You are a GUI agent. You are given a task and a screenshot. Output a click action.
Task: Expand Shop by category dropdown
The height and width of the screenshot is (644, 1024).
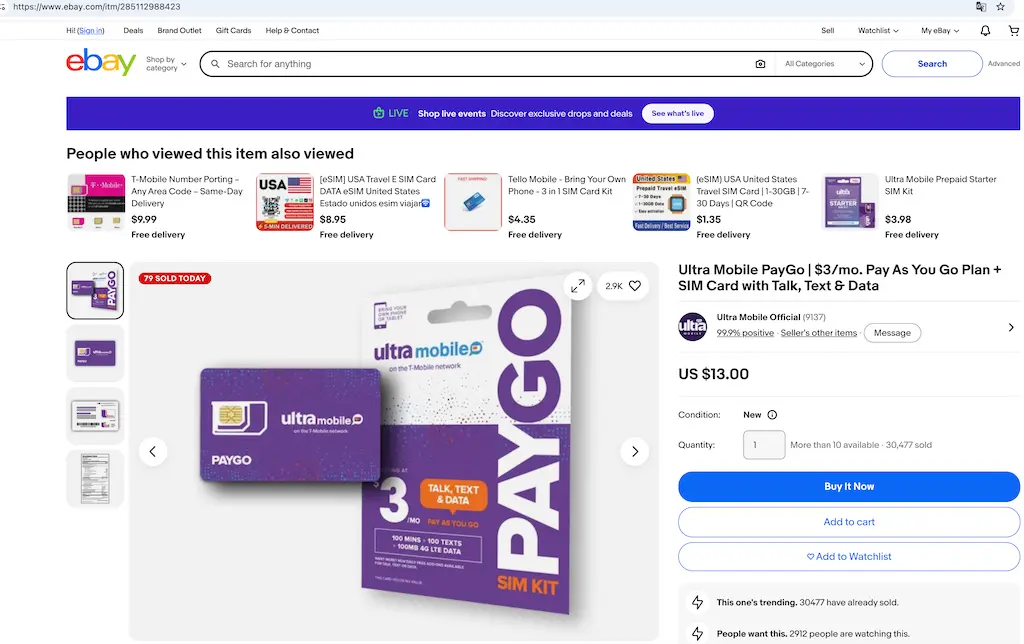[x=166, y=63]
